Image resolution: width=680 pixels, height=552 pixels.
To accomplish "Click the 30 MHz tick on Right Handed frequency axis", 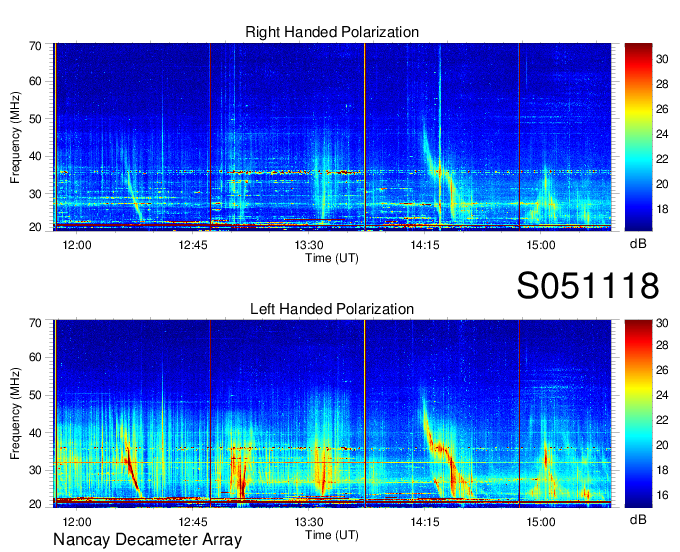I will coord(35,194).
